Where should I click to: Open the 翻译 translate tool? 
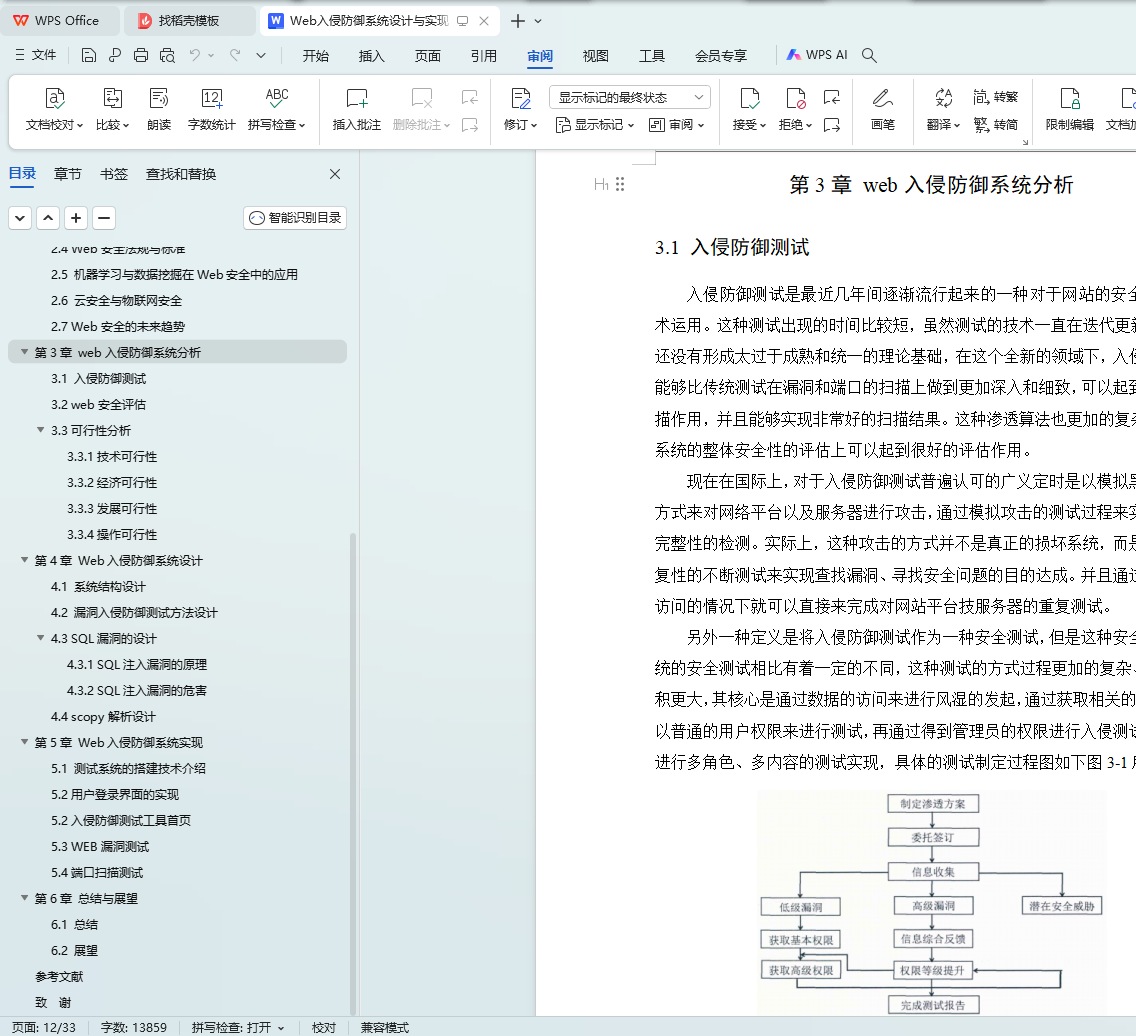[943, 109]
